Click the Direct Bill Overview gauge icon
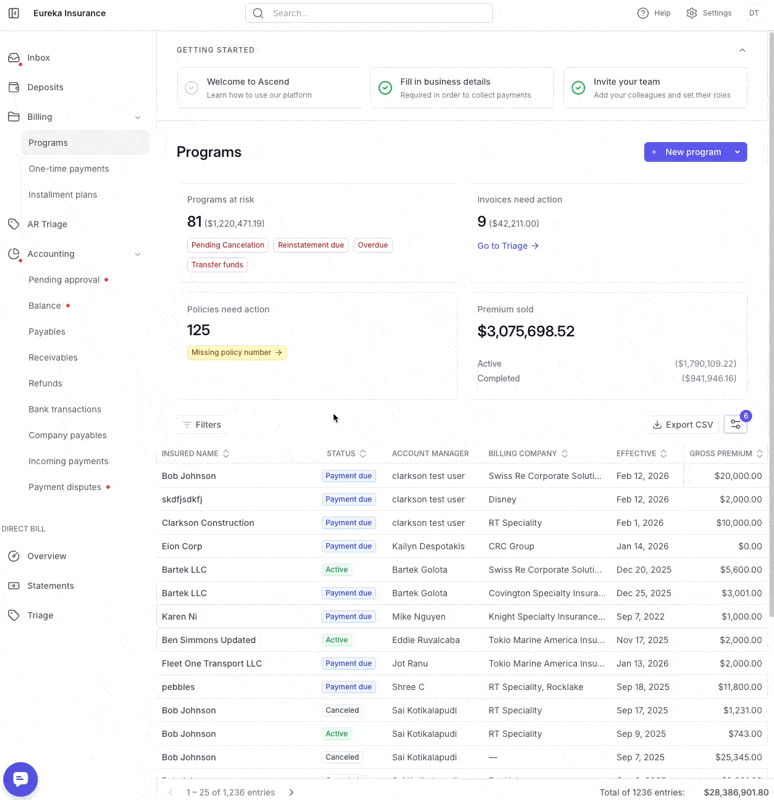Viewport: 774px width, 800px height. (x=14, y=556)
